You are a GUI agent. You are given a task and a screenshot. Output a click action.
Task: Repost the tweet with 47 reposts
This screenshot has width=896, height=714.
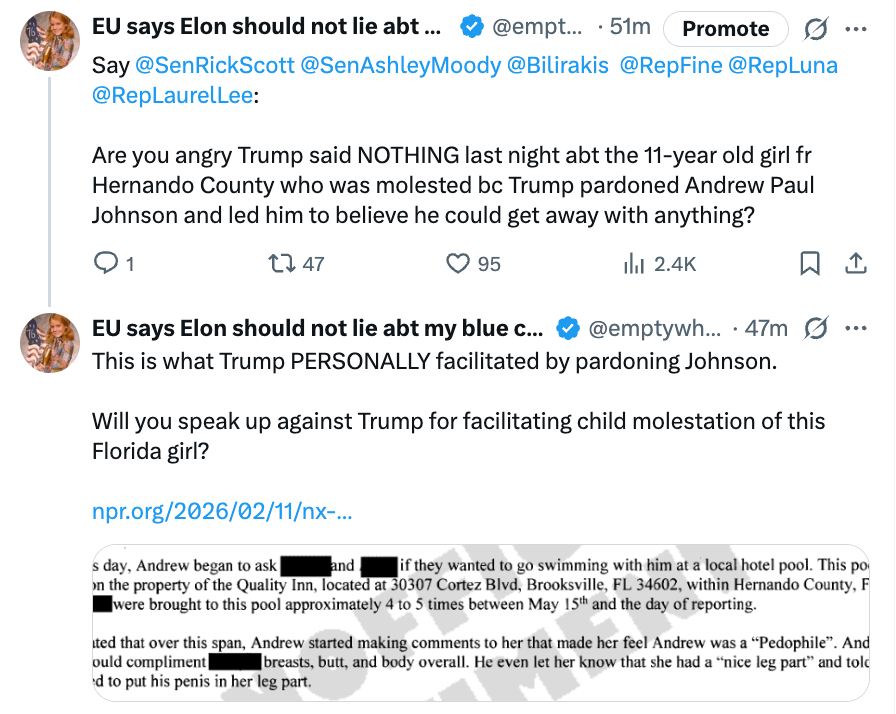pyautogui.click(x=282, y=263)
